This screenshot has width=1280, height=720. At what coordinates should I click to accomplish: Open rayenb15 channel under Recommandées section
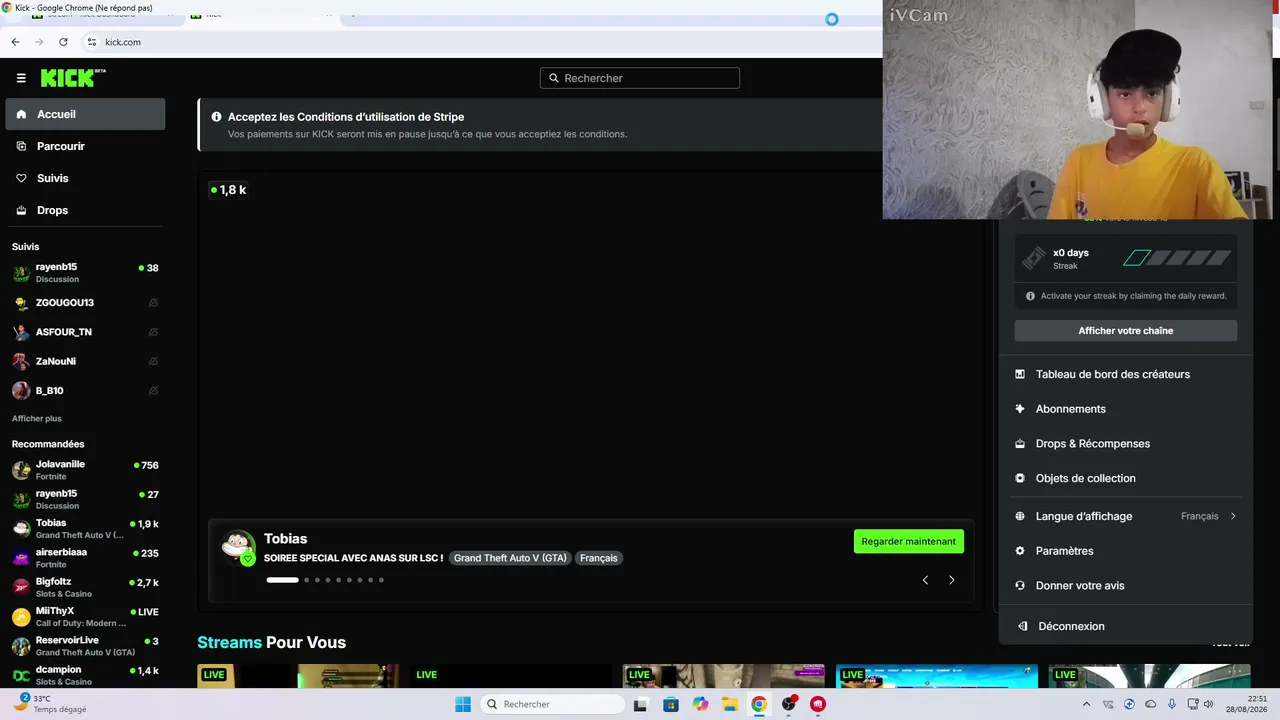(85, 499)
